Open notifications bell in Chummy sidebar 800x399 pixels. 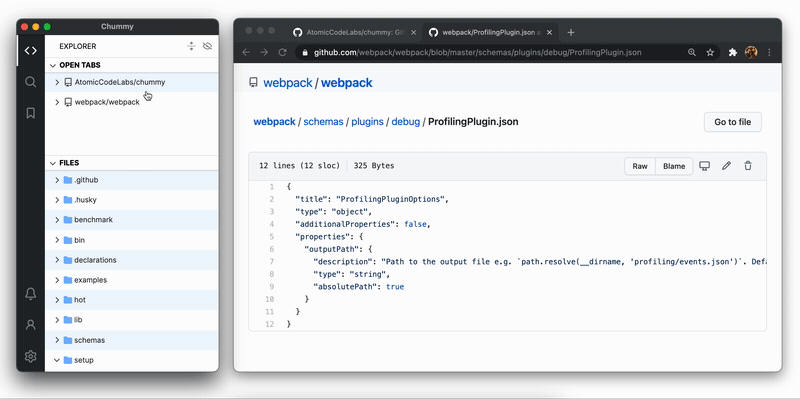pos(31,293)
